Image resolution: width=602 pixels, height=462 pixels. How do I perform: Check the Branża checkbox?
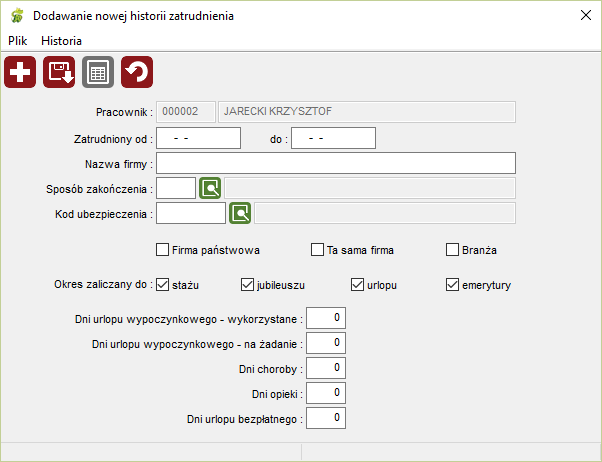[452, 250]
